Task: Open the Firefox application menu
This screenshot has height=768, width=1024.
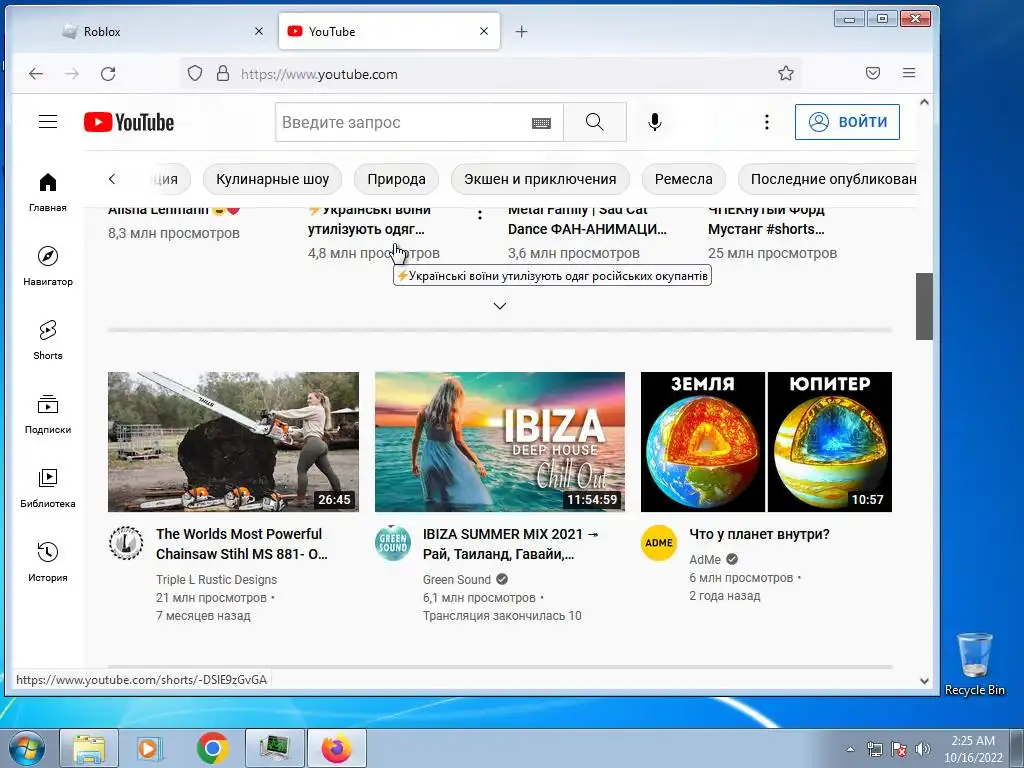Action: click(x=908, y=73)
